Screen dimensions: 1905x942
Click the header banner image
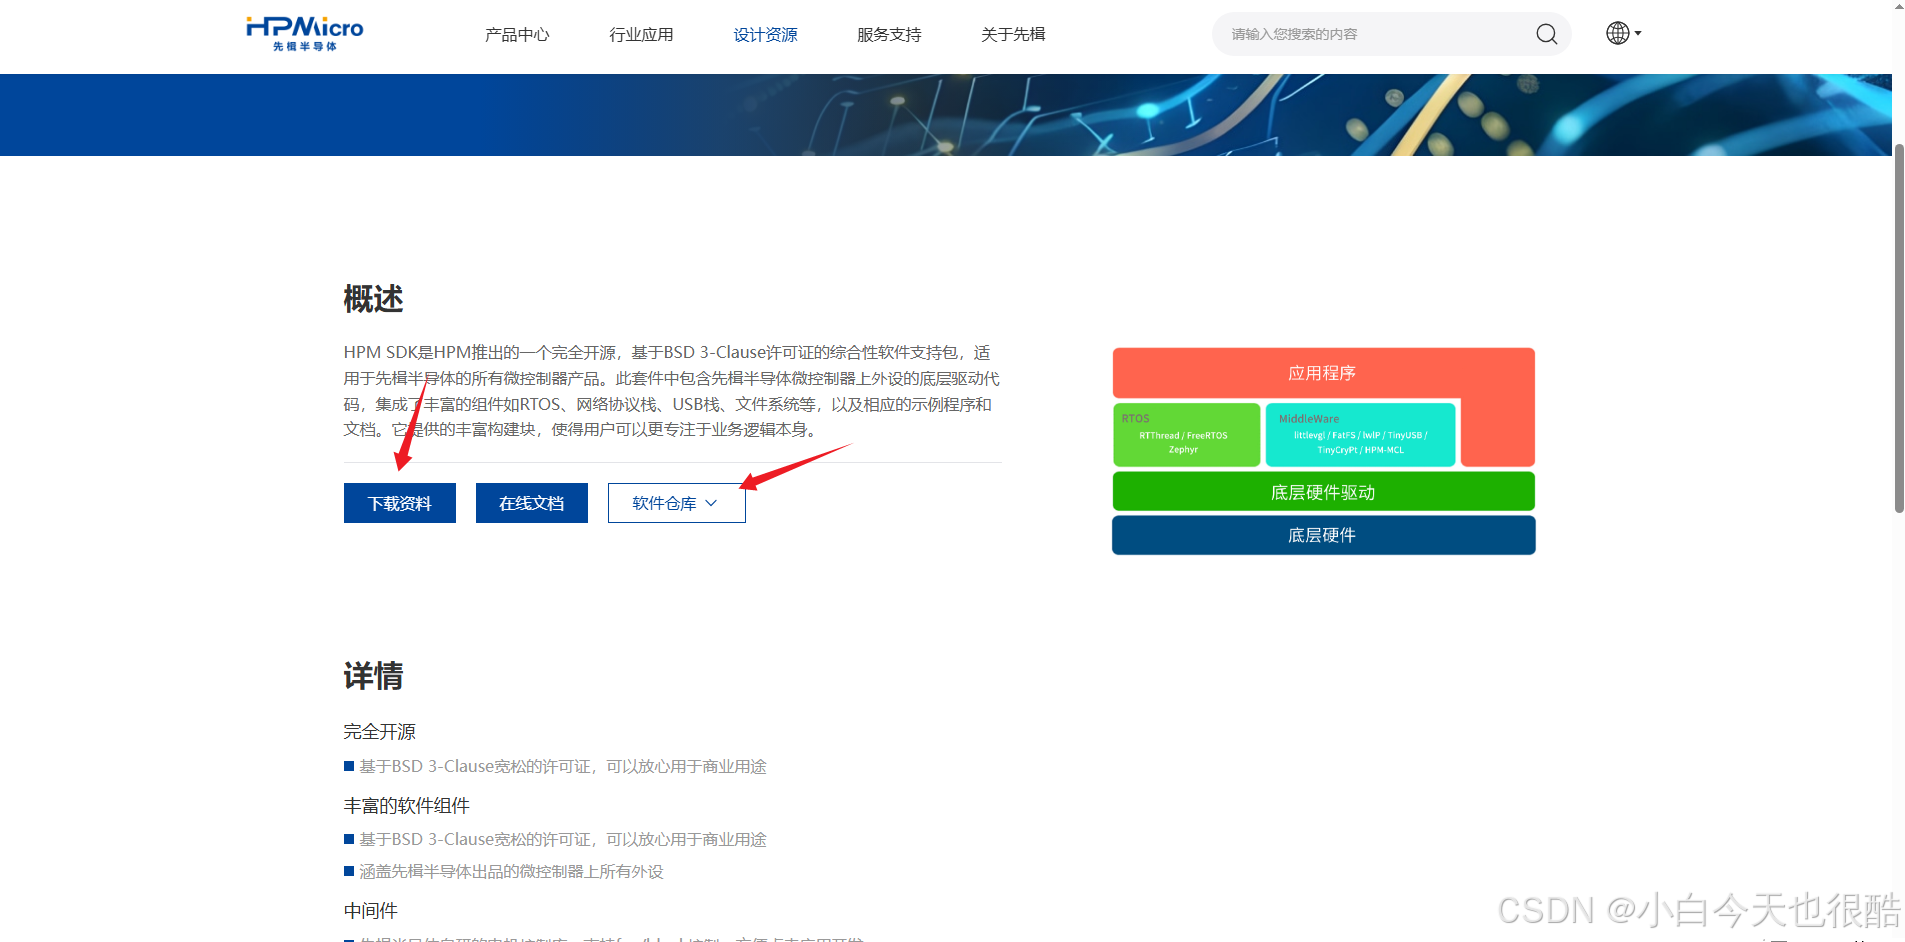(946, 115)
